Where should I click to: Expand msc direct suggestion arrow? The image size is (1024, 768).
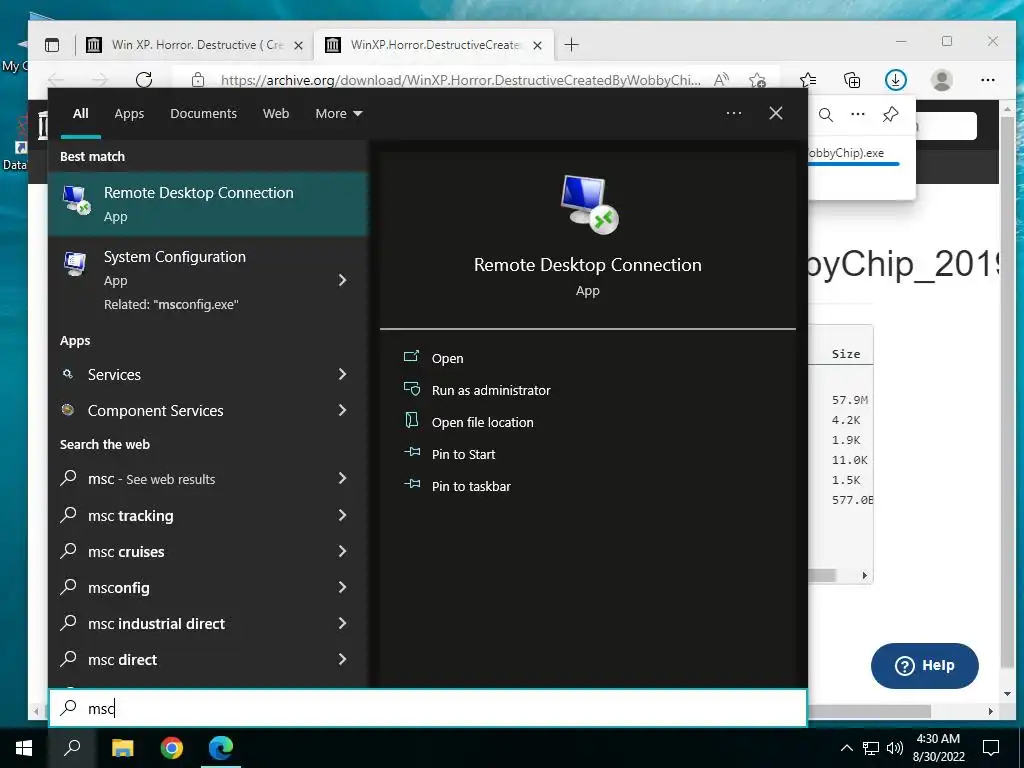click(x=342, y=659)
